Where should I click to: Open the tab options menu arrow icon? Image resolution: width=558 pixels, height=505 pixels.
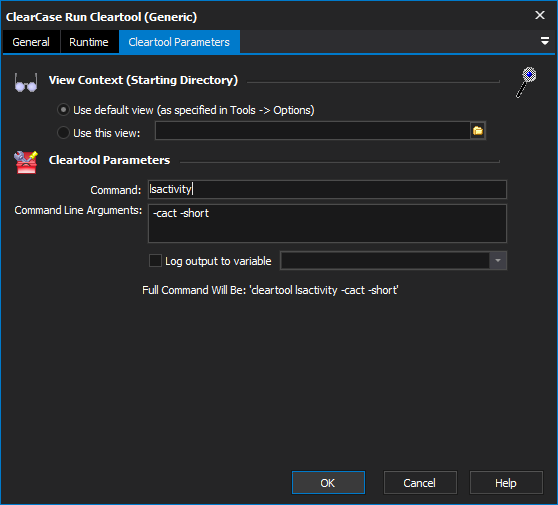[545, 41]
